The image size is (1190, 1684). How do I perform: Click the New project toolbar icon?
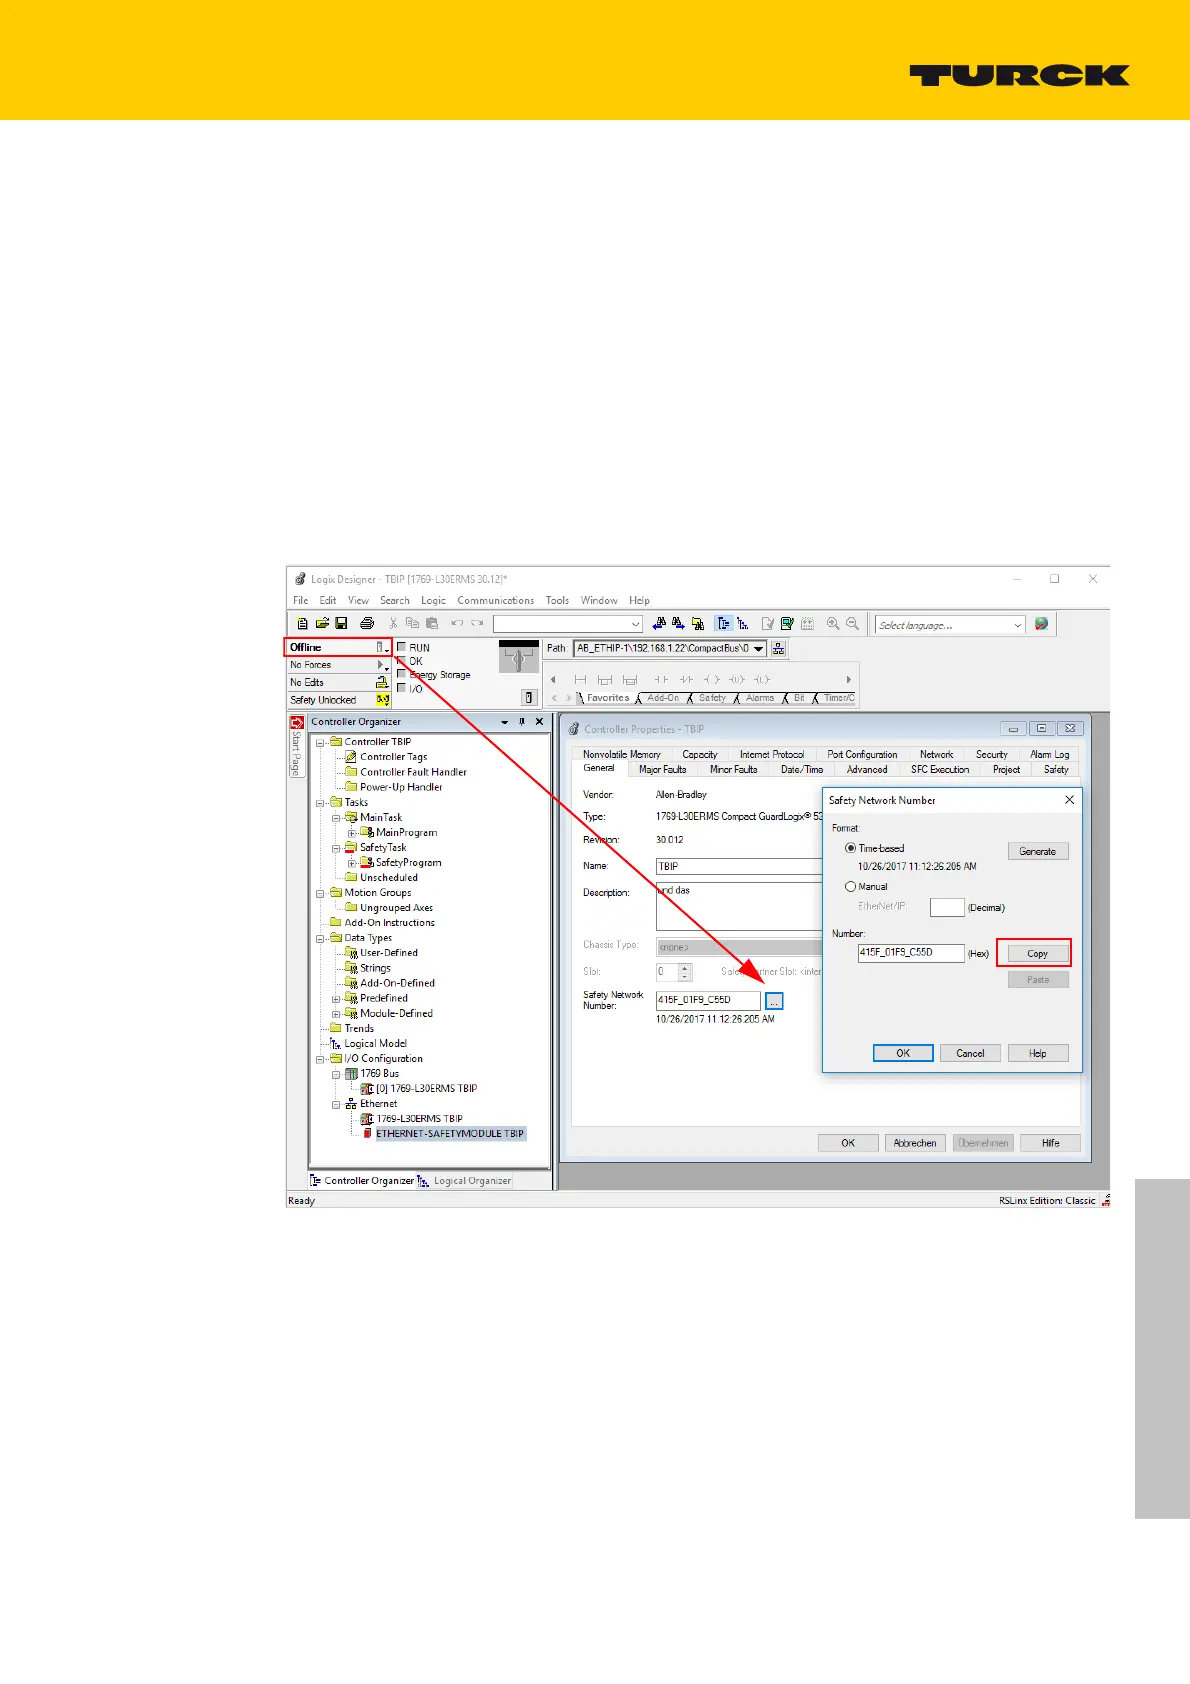point(302,624)
